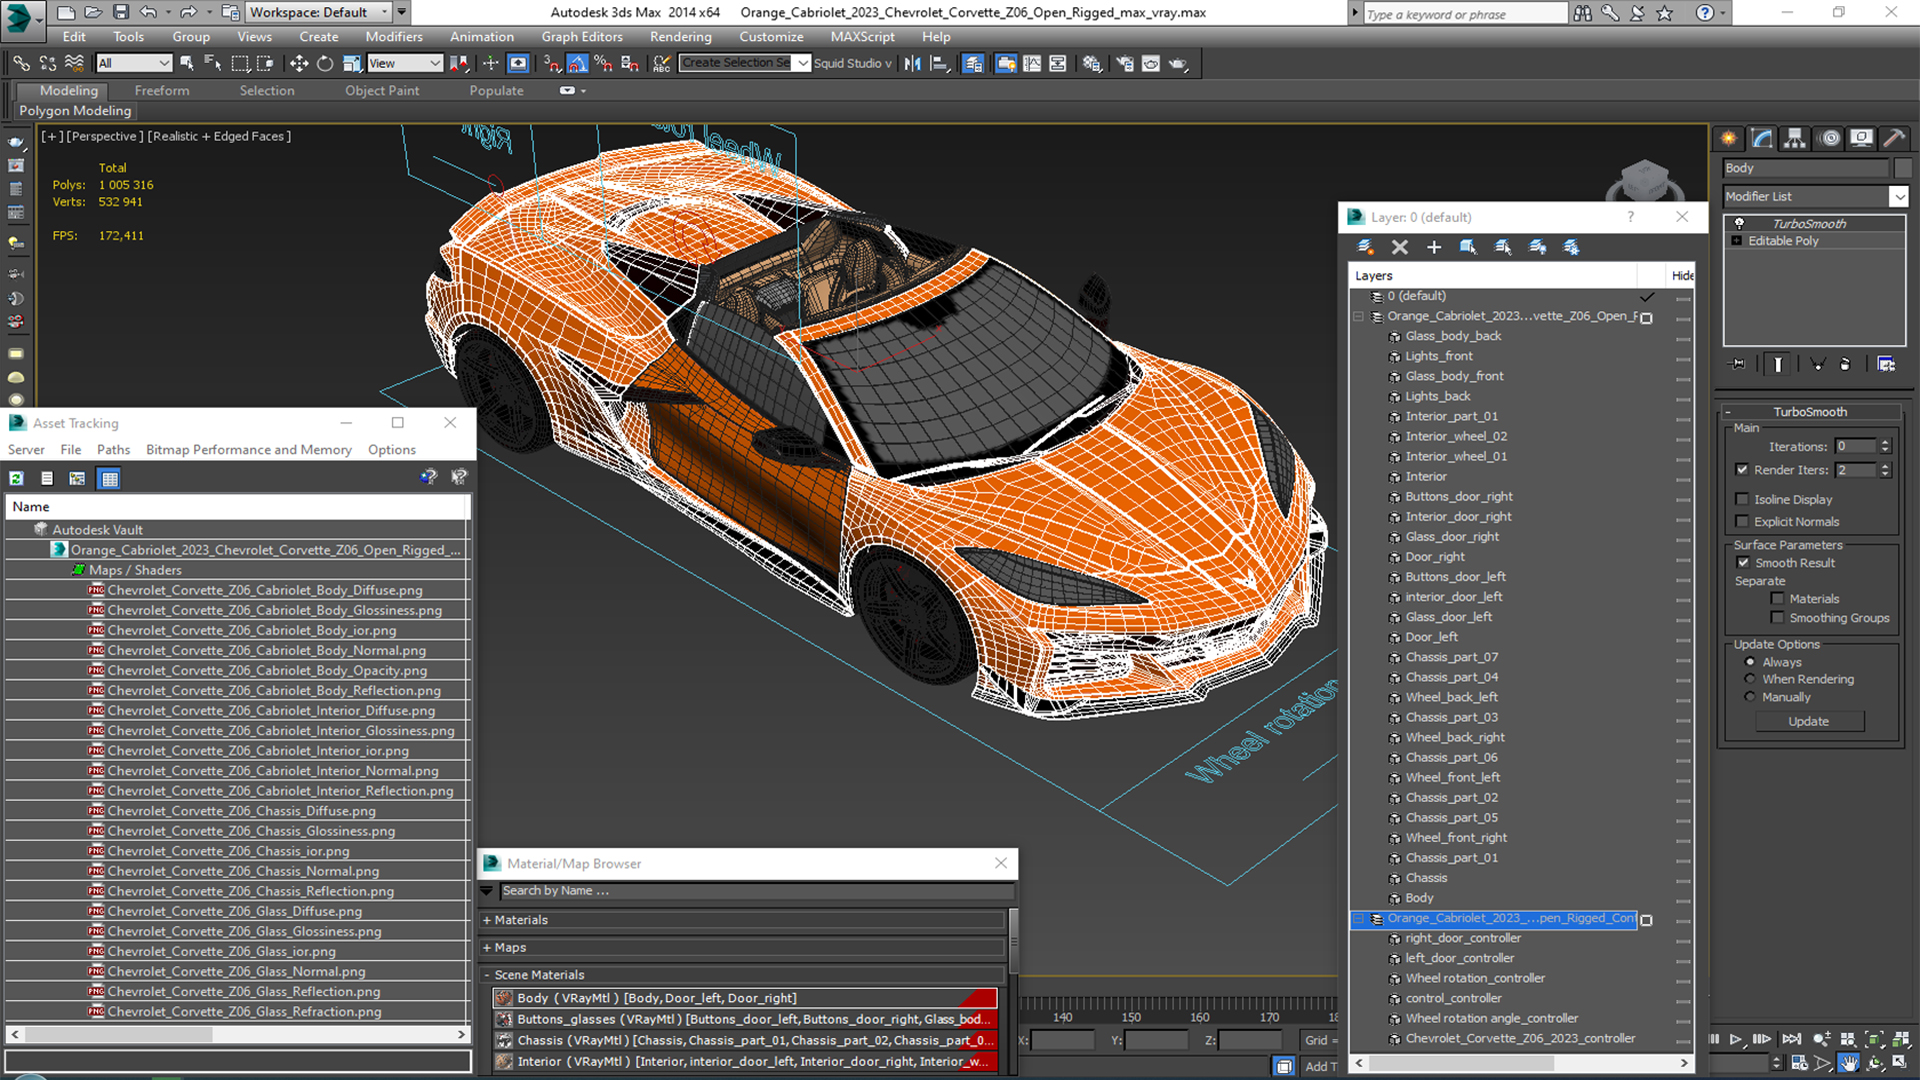Collapse the Scene Materials group

coord(487,975)
